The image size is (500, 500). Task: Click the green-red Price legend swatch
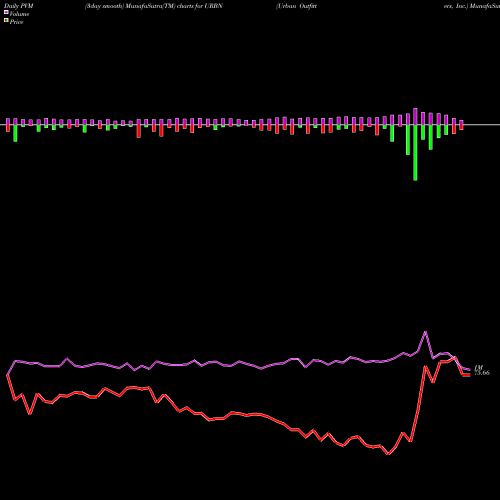coord(6,21)
